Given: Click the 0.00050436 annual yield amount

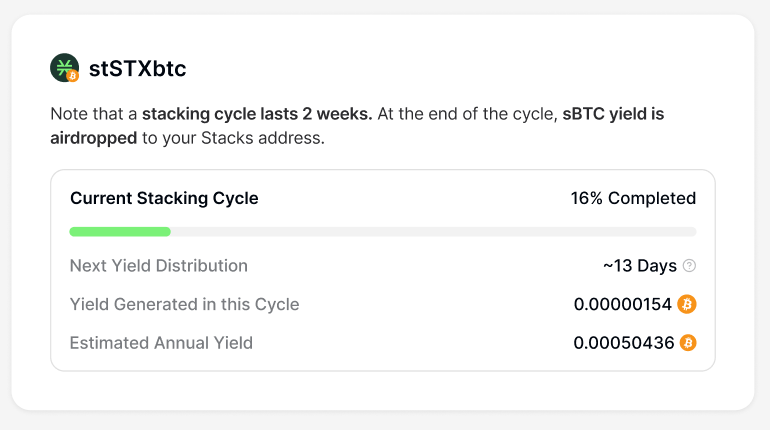Looking at the screenshot, I should (623, 343).
